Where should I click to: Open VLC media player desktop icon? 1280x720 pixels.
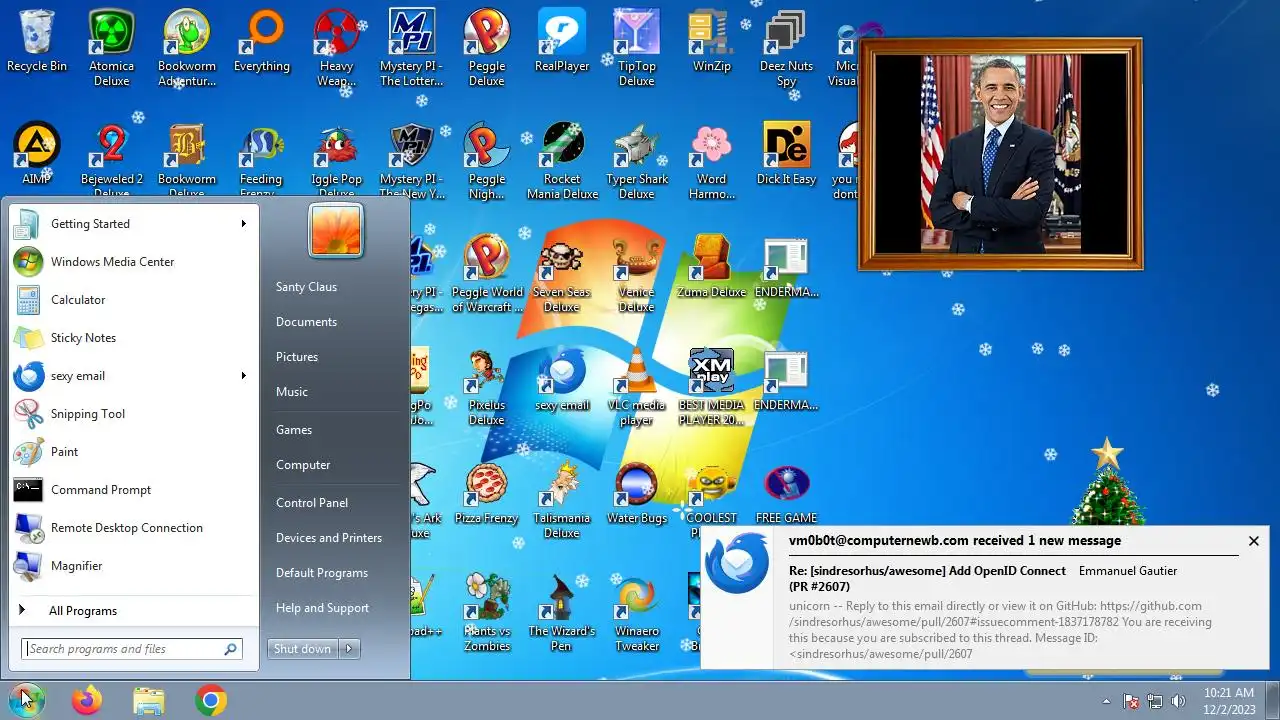[x=637, y=386]
